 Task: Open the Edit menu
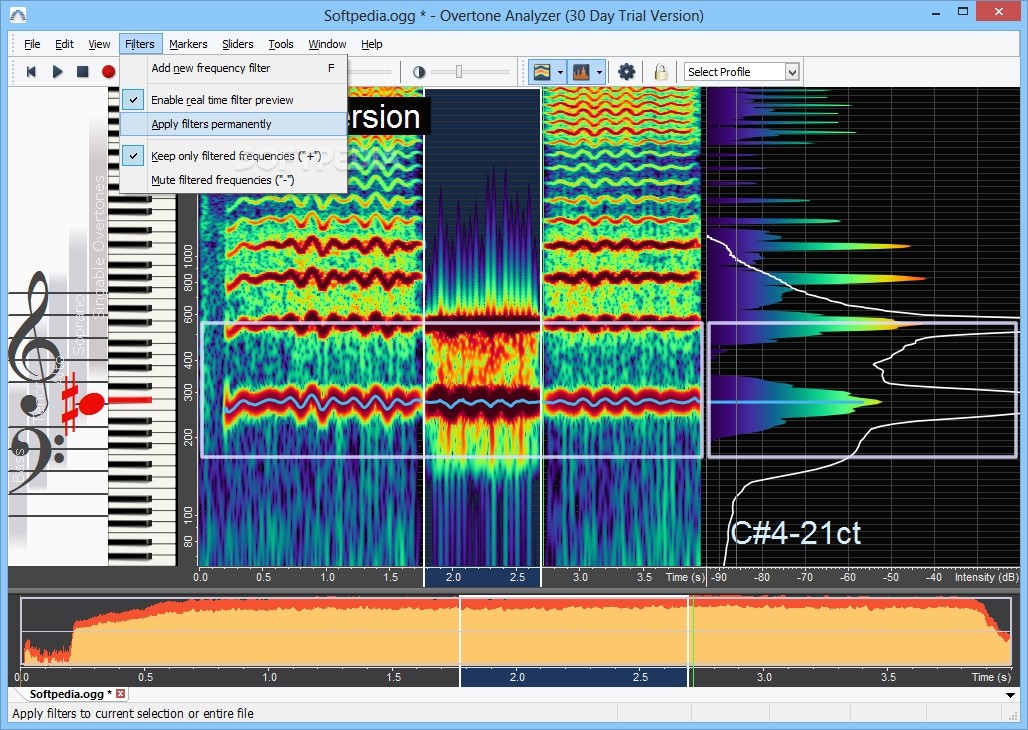pos(64,44)
